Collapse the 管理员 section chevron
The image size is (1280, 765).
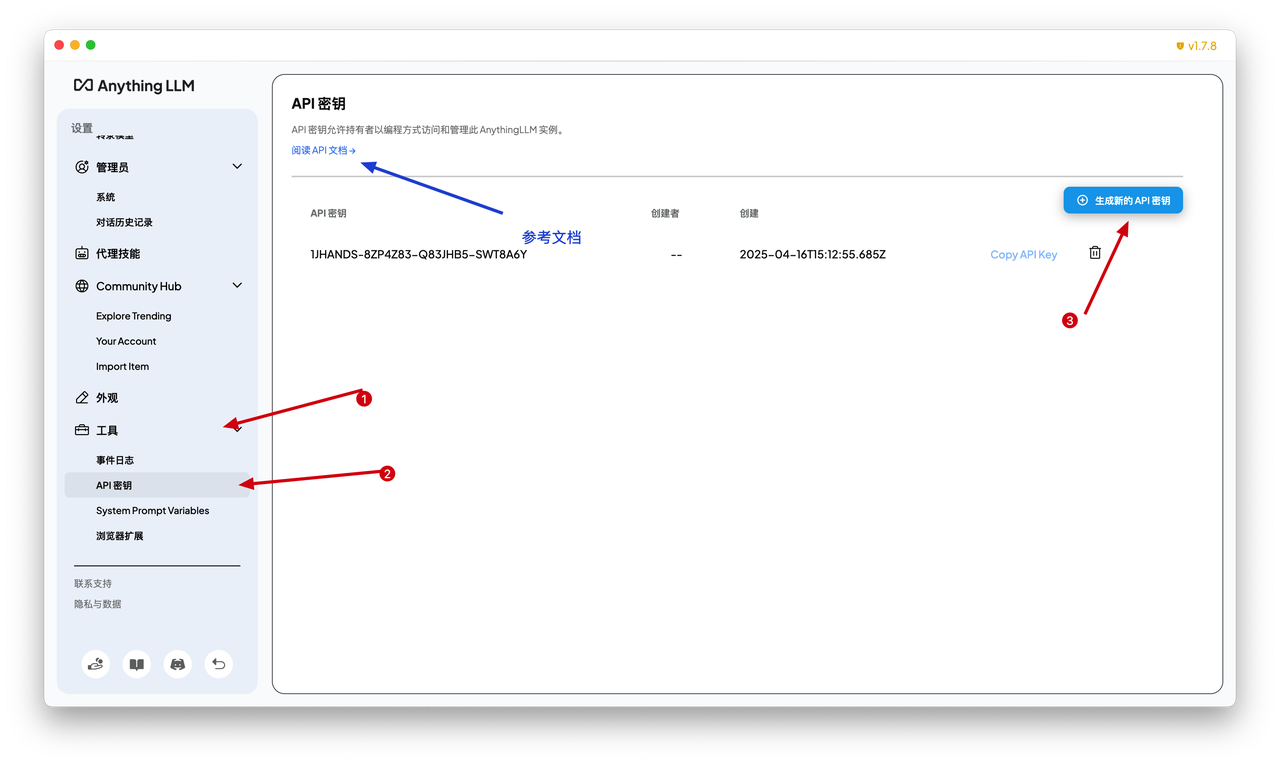237,166
